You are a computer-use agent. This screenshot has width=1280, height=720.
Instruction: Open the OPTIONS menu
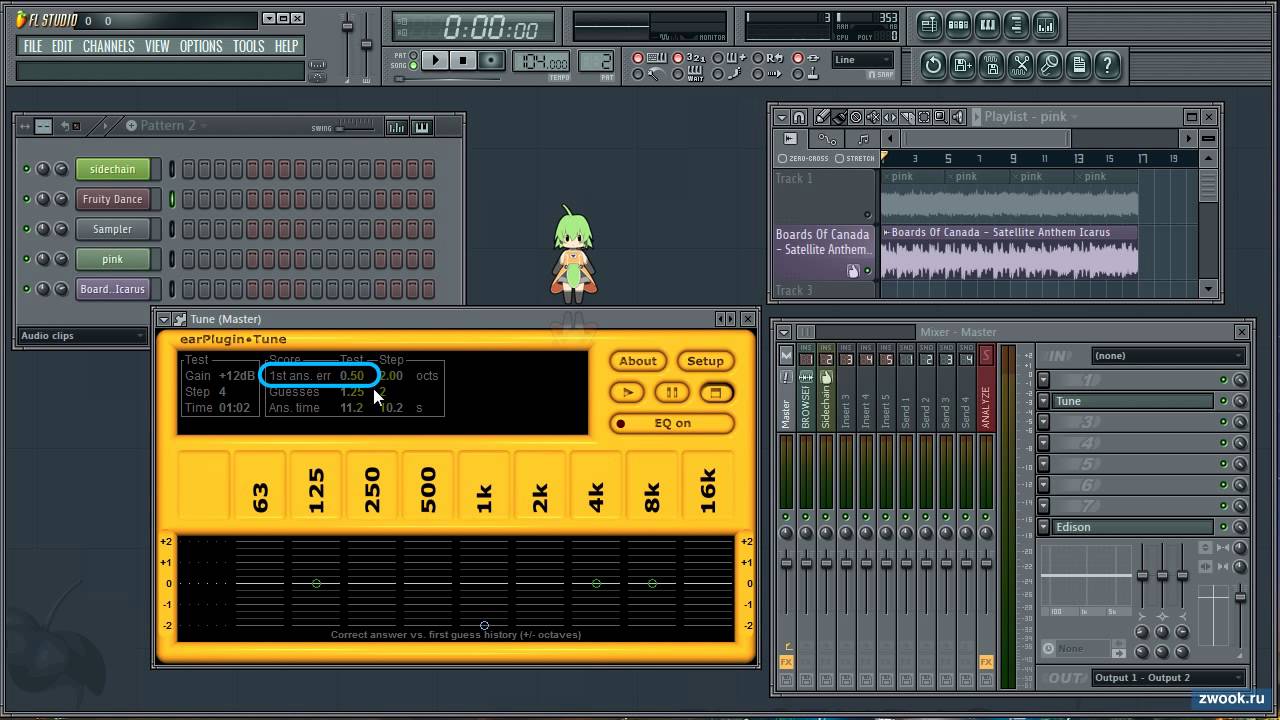coord(201,46)
